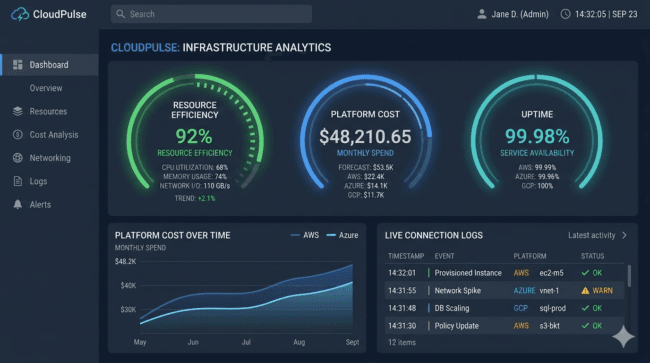The height and width of the screenshot is (363, 650).
Task: Click the Networking globe icon
Action: pyautogui.click(x=17, y=158)
